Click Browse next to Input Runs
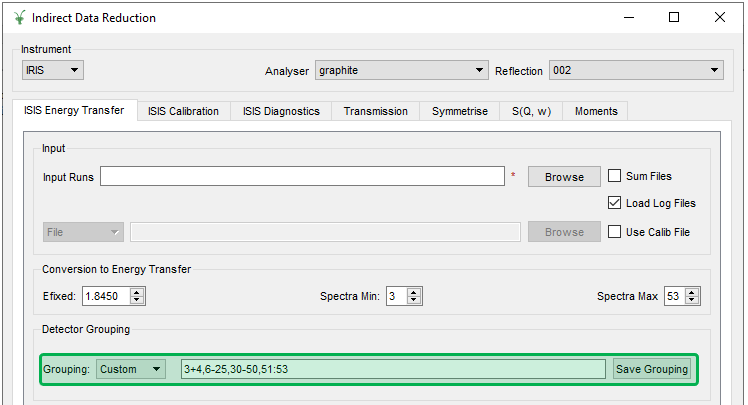 click(x=564, y=177)
